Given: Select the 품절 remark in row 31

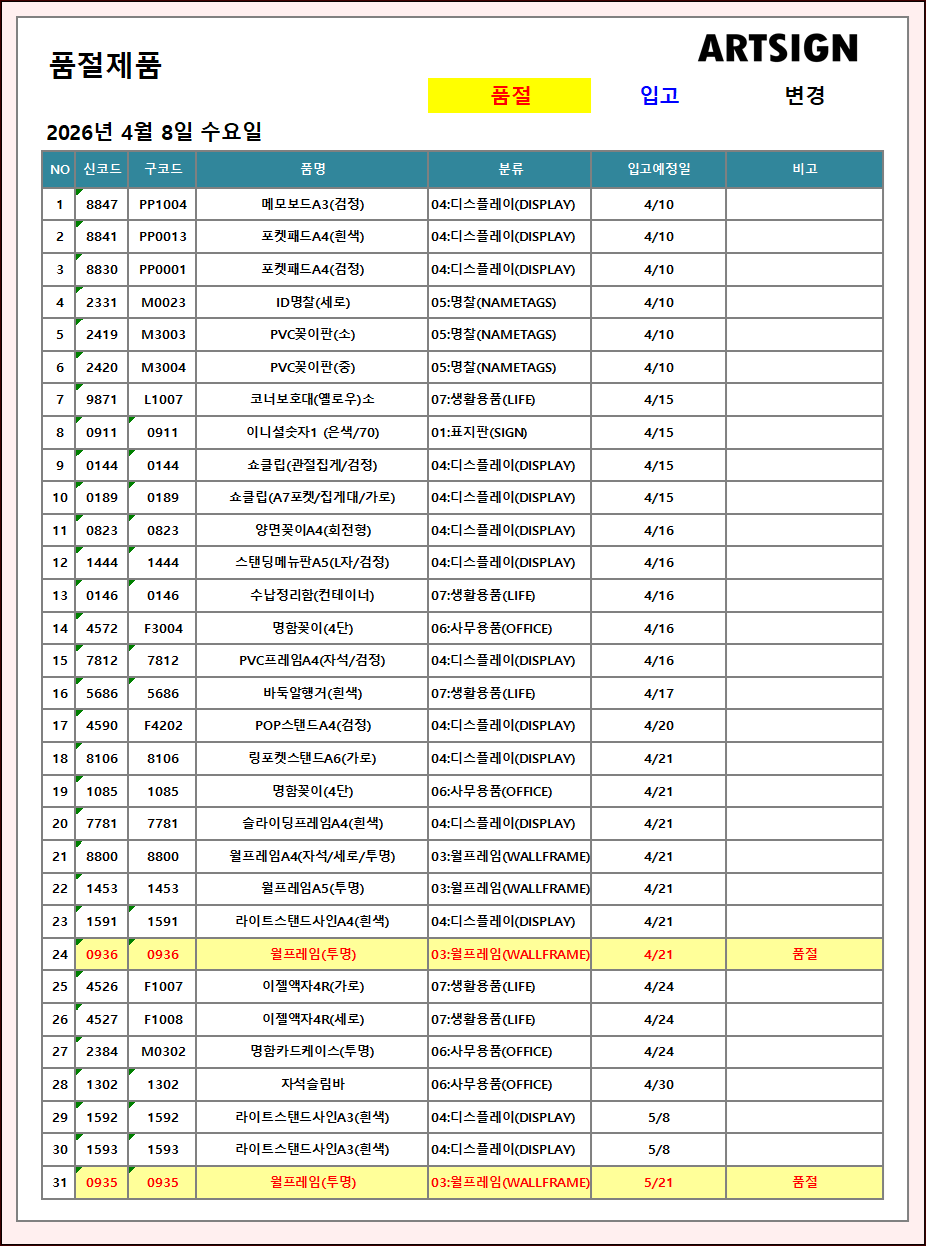Looking at the screenshot, I should (804, 1182).
